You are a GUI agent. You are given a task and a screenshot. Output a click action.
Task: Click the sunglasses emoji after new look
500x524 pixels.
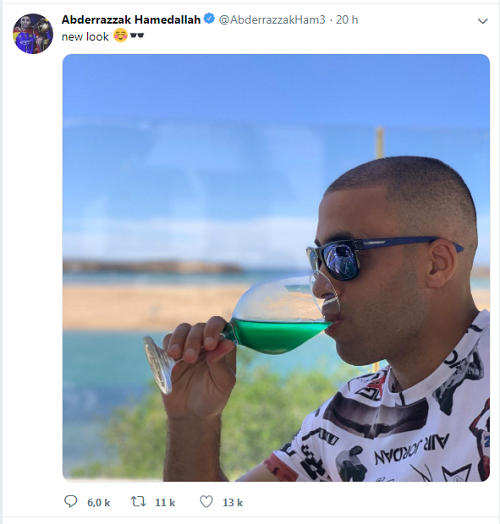tap(137, 35)
